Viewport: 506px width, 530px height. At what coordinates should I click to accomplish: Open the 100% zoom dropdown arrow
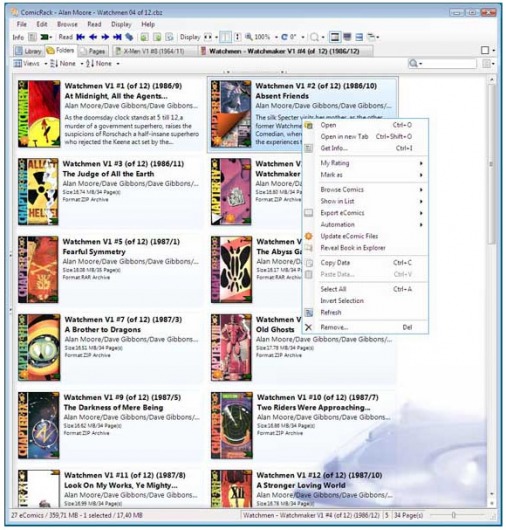click(x=276, y=37)
